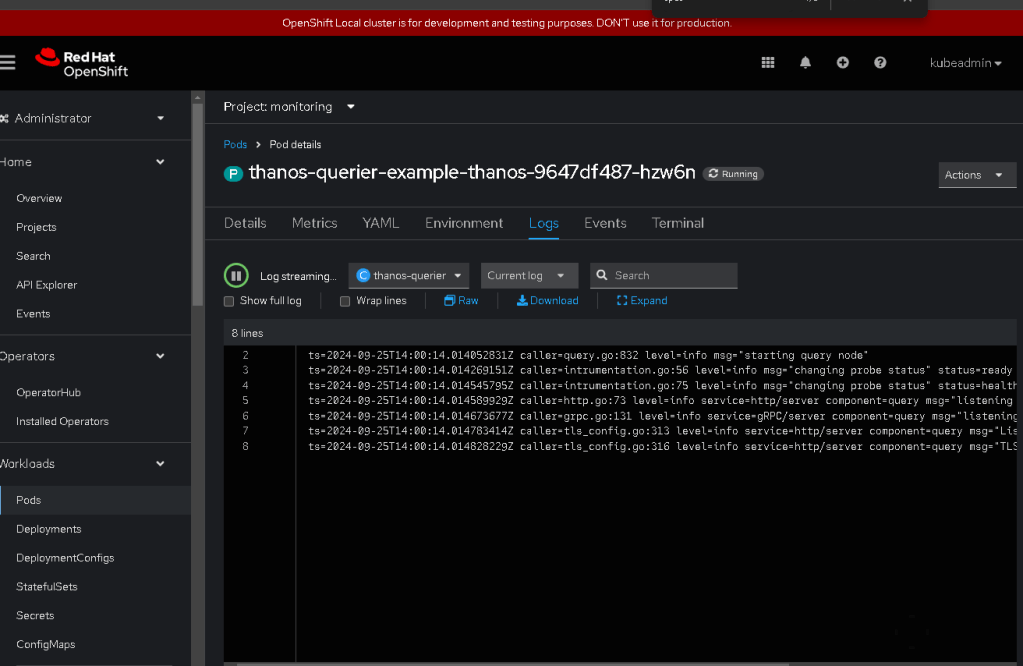Click the '8 lines' log count label
Image resolution: width=1023 pixels, height=666 pixels.
(247, 333)
